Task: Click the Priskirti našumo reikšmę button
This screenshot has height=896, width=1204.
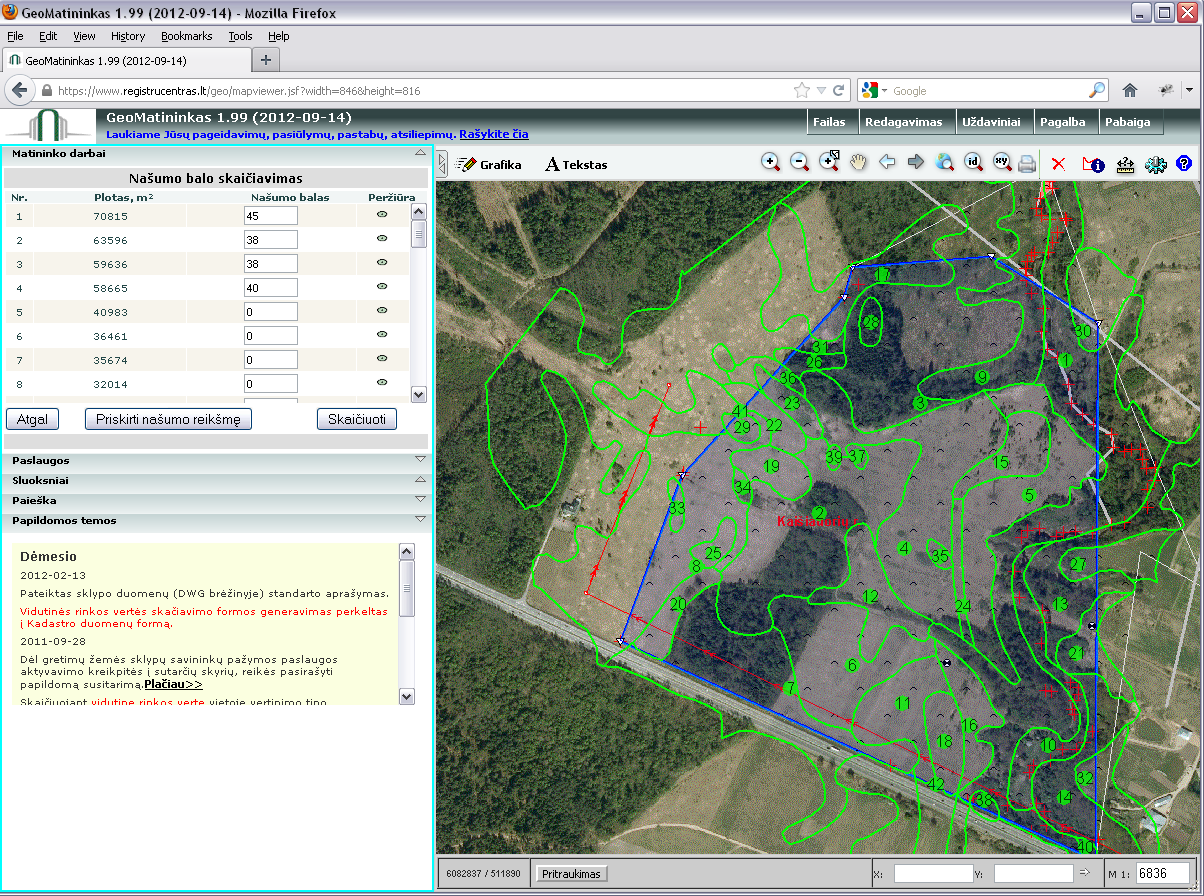Action: (x=168, y=419)
